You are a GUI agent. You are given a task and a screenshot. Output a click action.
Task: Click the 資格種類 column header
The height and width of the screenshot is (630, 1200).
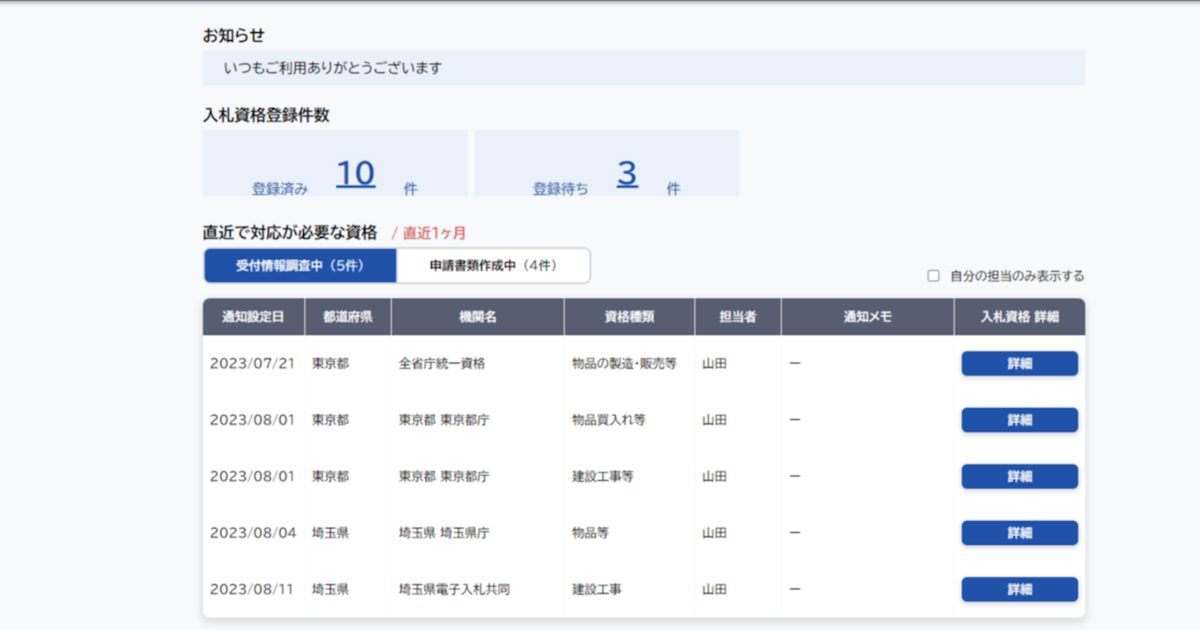630,317
